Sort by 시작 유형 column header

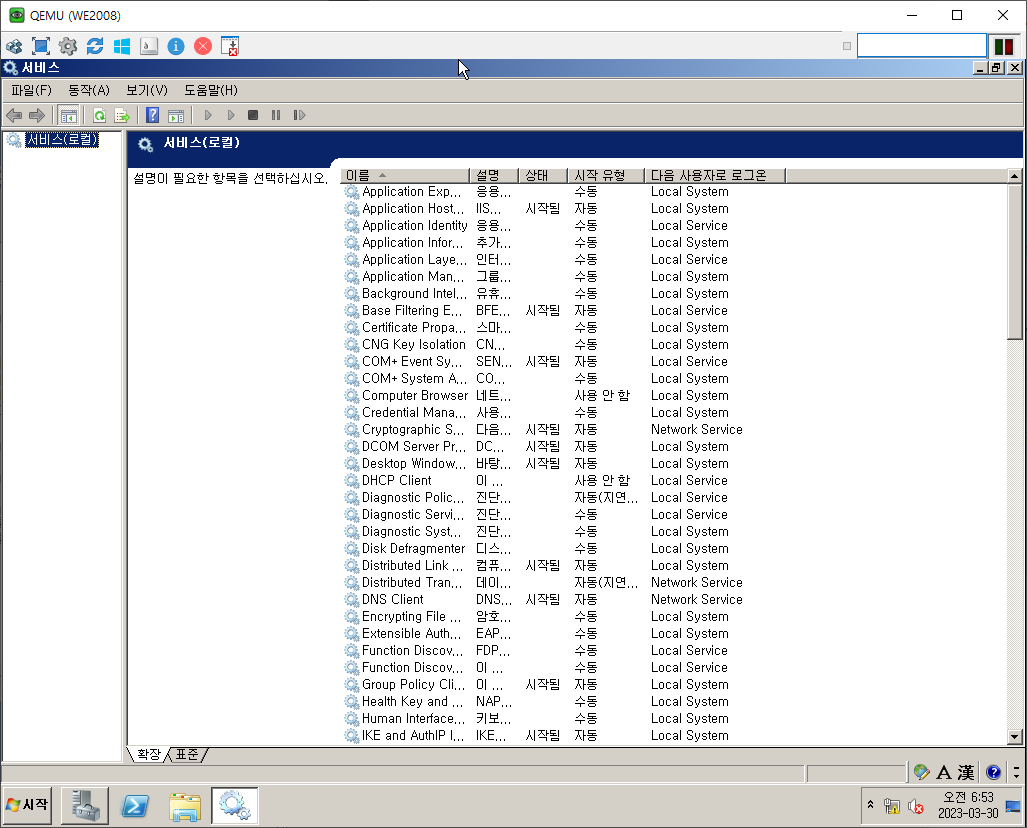point(606,176)
